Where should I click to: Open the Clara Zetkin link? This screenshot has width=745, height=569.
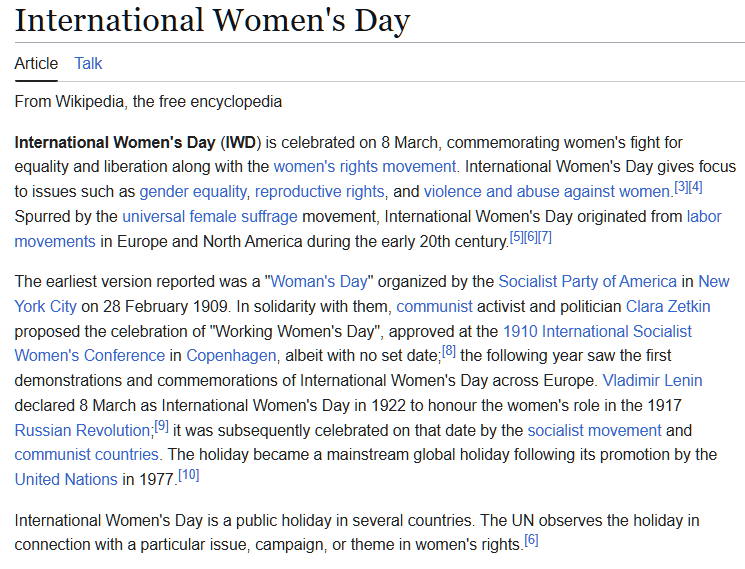[x=668, y=306]
